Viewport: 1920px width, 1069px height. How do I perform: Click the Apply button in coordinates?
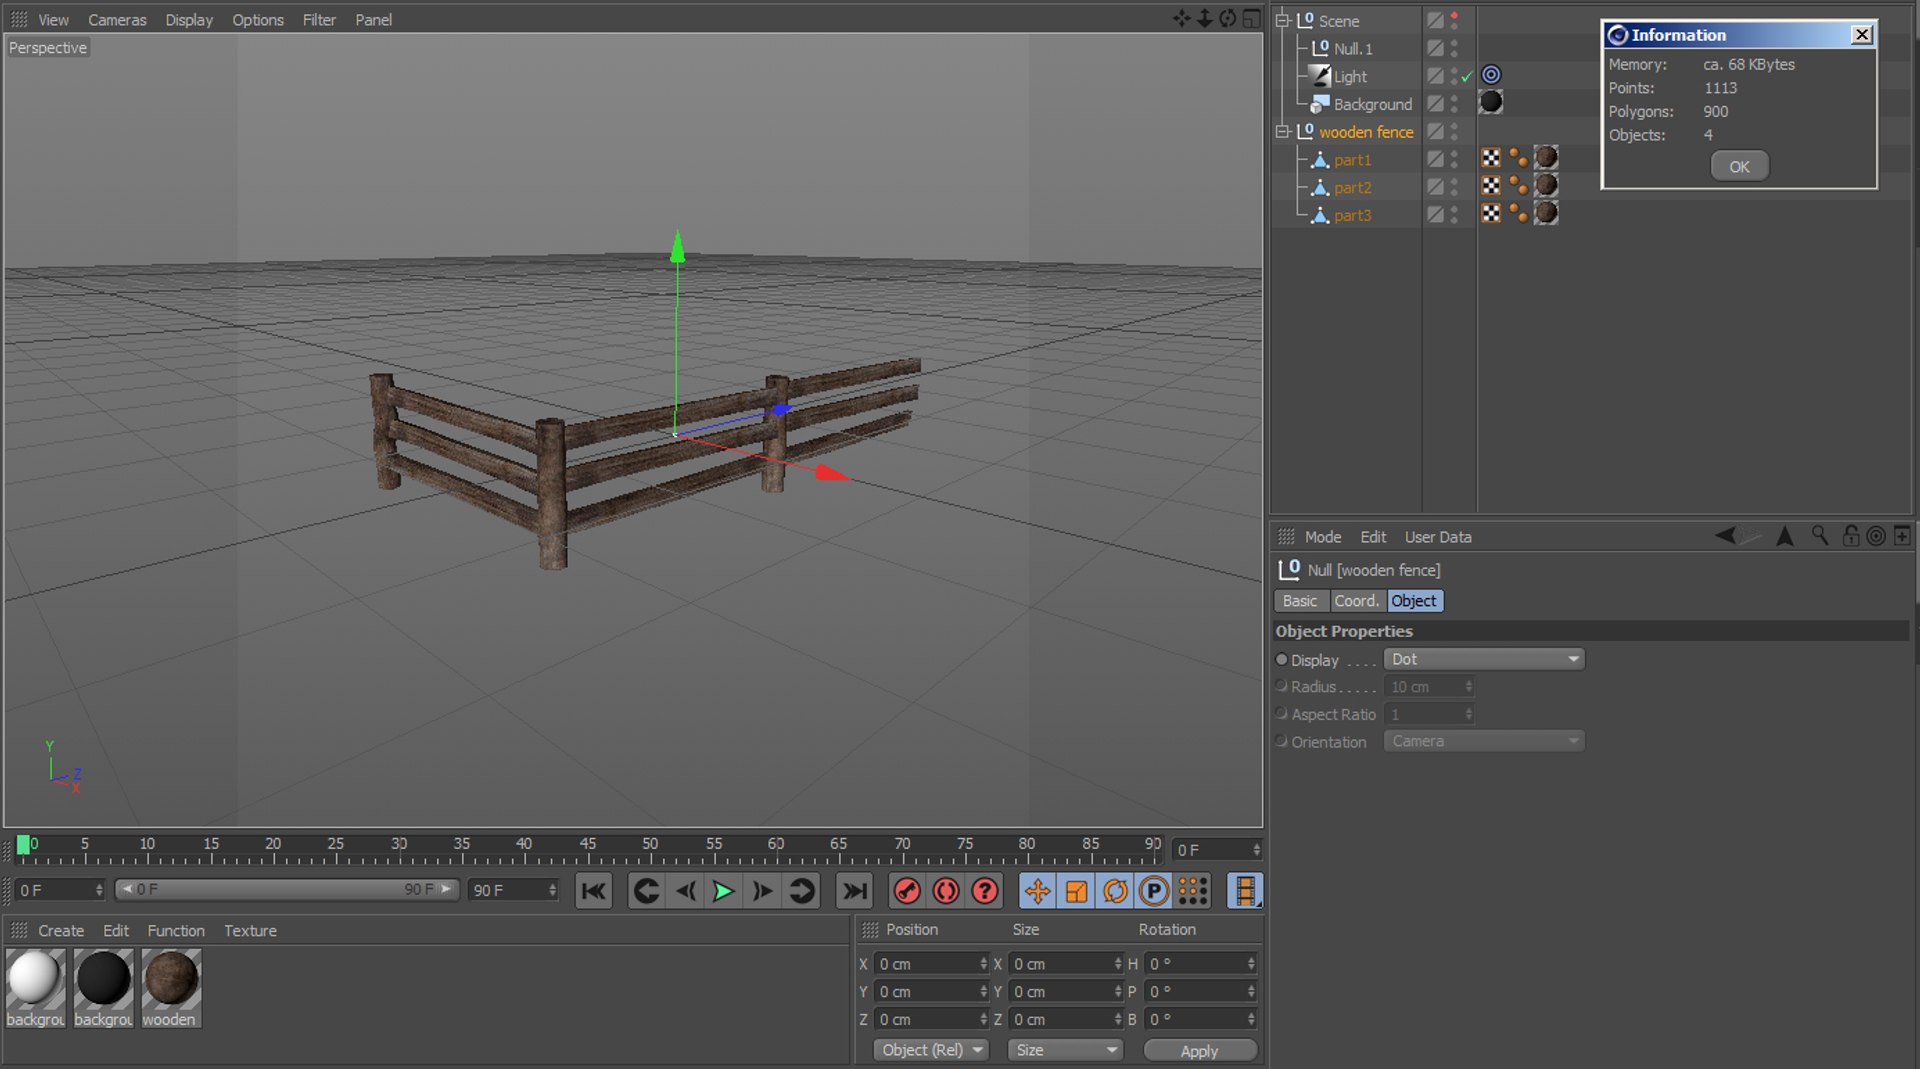tap(1199, 1050)
